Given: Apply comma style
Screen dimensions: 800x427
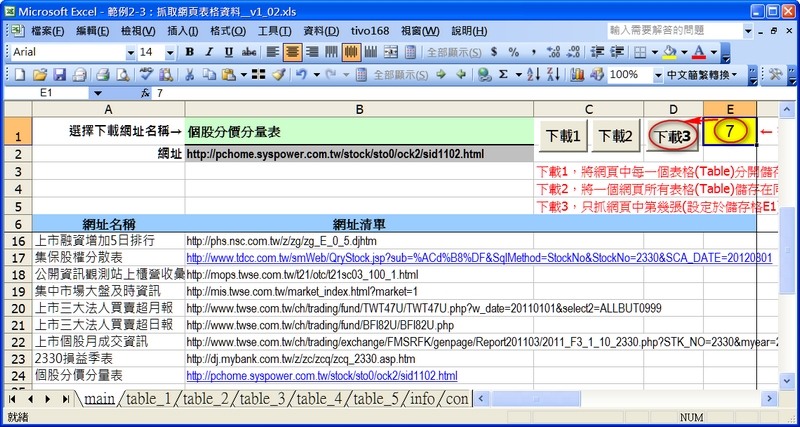Looking at the screenshot, I should coord(534,52).
